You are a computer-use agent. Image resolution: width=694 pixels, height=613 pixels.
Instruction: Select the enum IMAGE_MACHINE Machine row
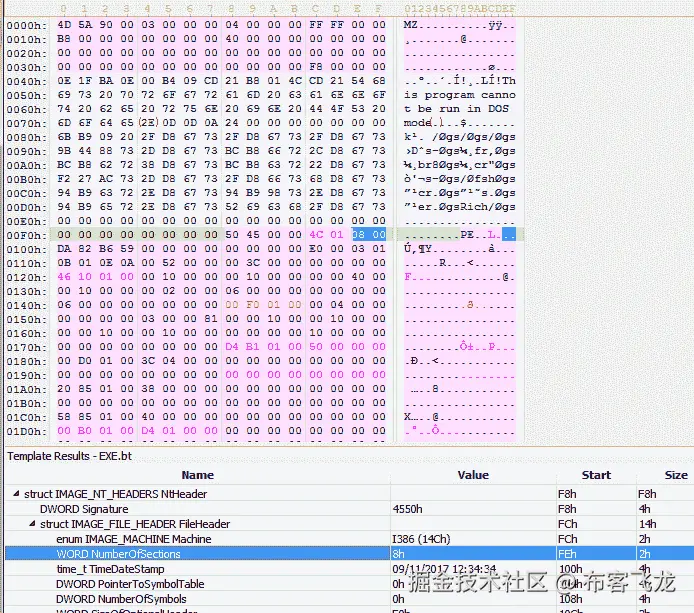coord(350,539)
